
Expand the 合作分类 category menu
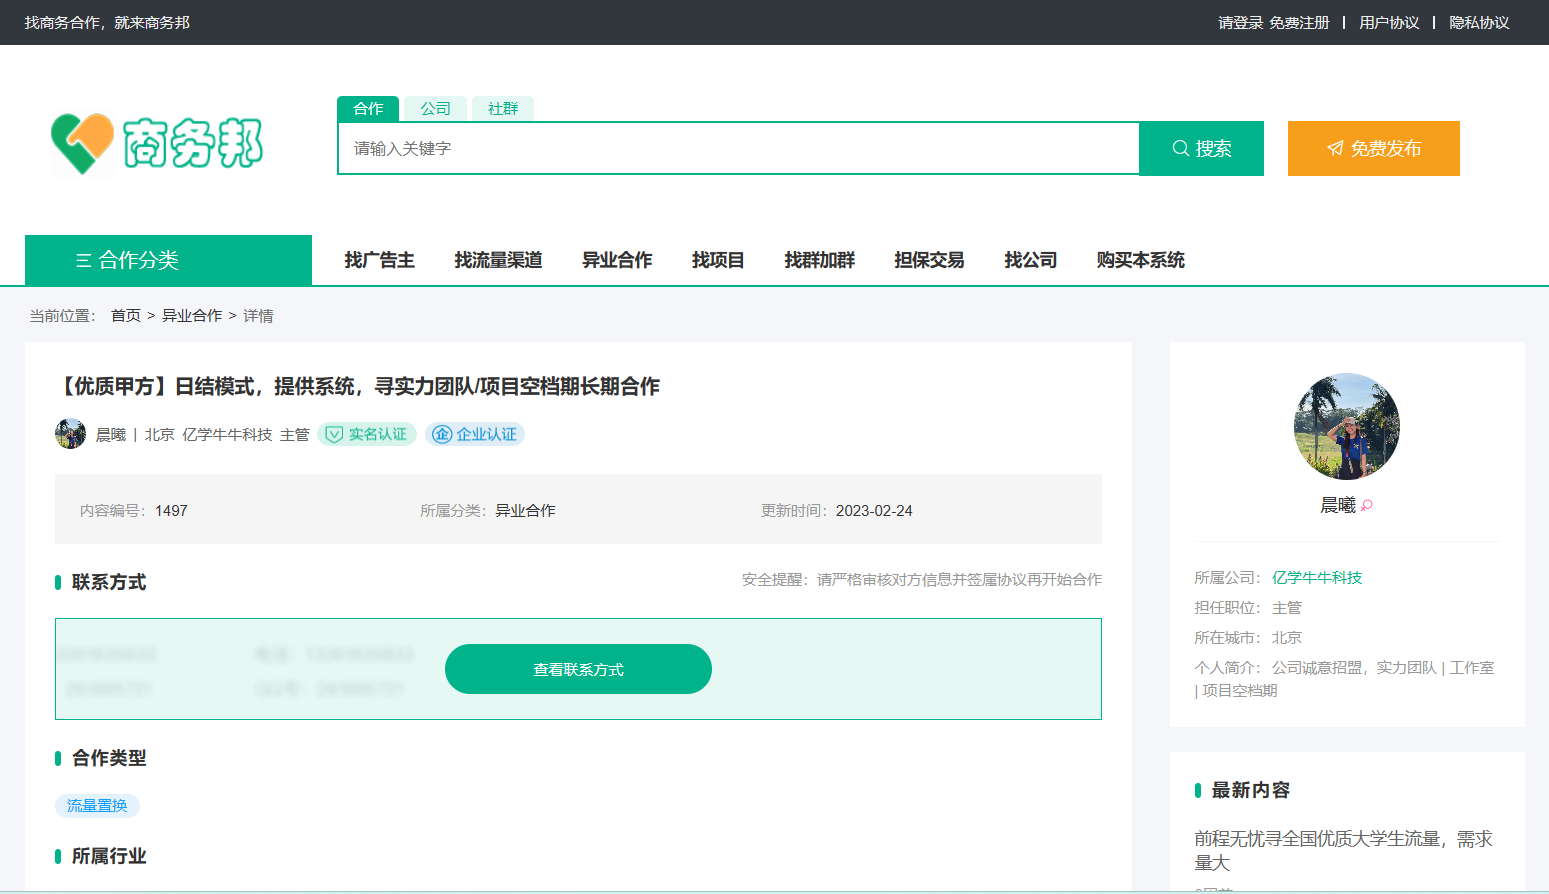(168, 260)
